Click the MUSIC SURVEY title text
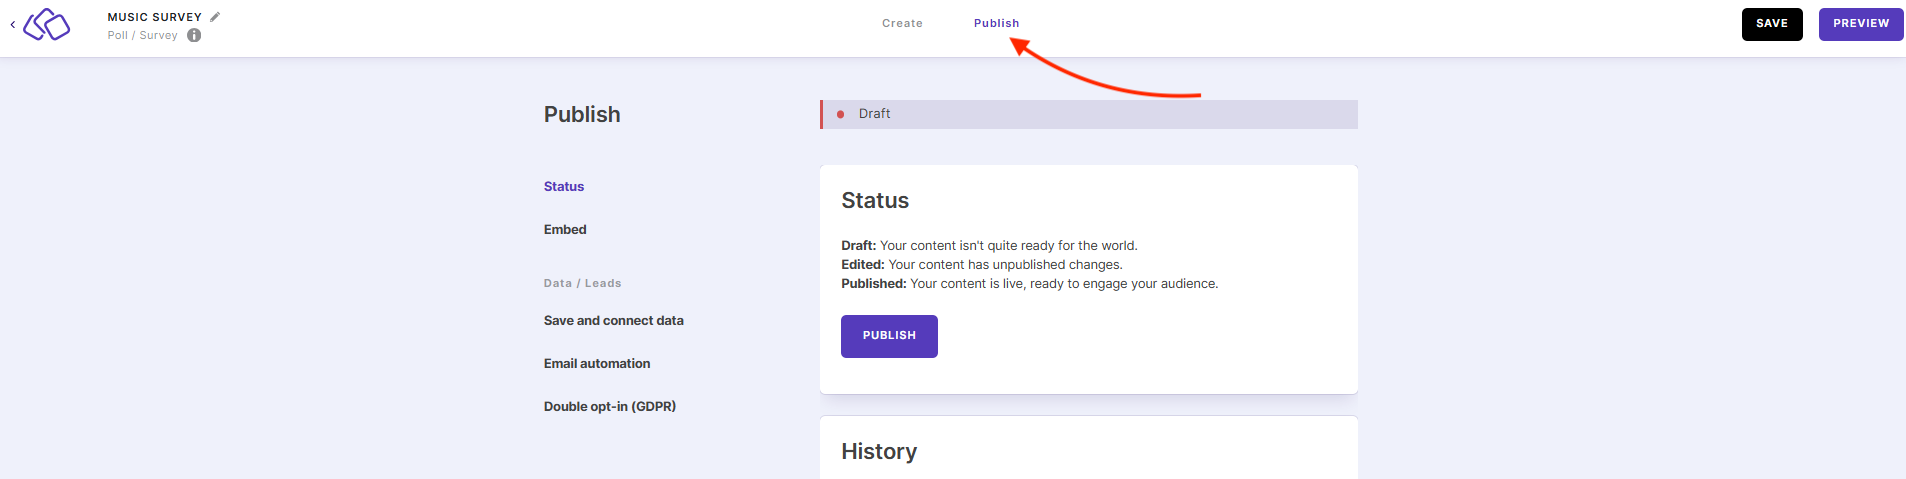The image size is (1906, 479). coord(155,17)
